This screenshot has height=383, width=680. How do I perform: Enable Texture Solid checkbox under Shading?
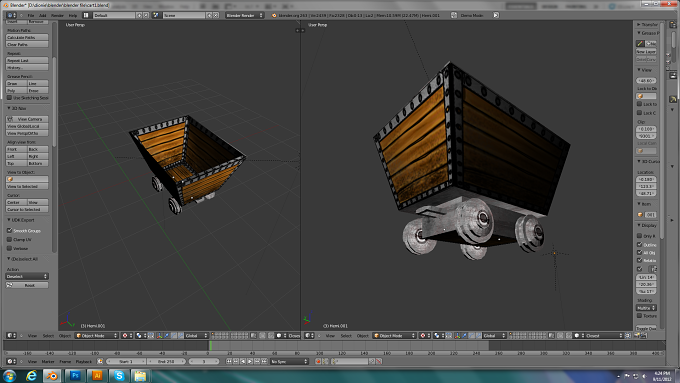(639, 316)
